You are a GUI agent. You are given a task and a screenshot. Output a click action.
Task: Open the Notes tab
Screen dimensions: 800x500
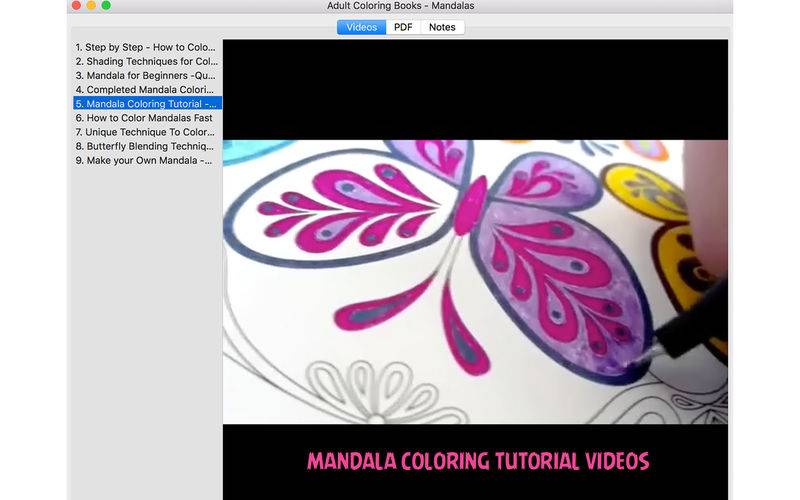tap(442, 27)
